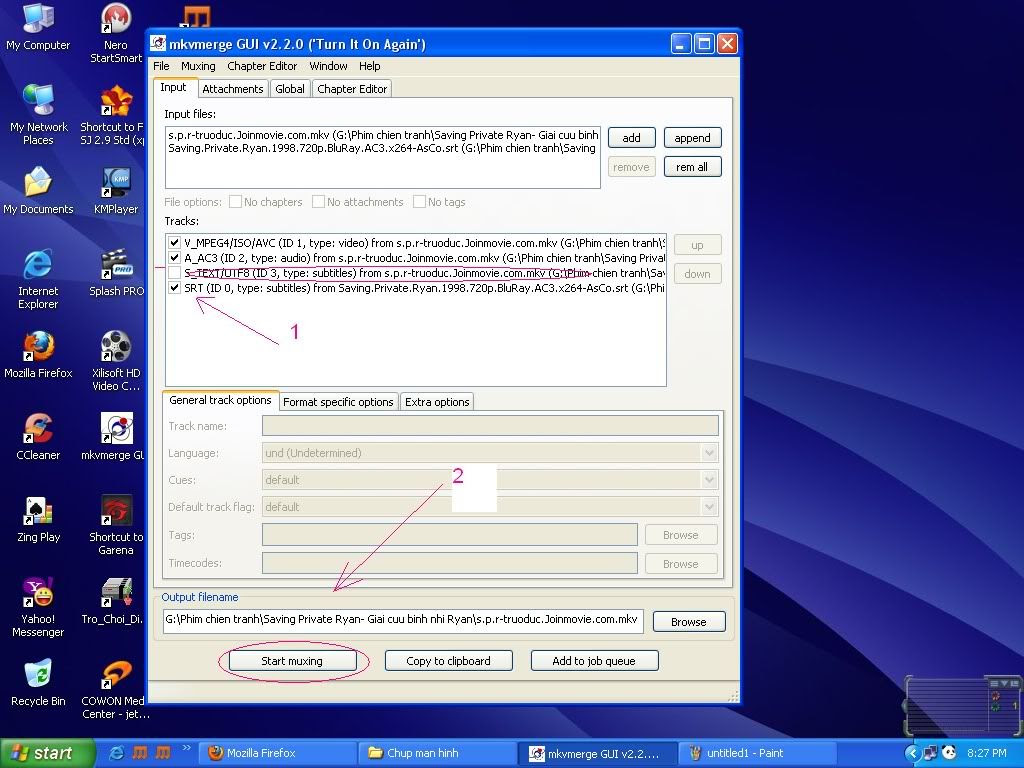The image size is (1024, 768).
Task: Open My Documents desktop icon
Action: click(x=38, y=191)
